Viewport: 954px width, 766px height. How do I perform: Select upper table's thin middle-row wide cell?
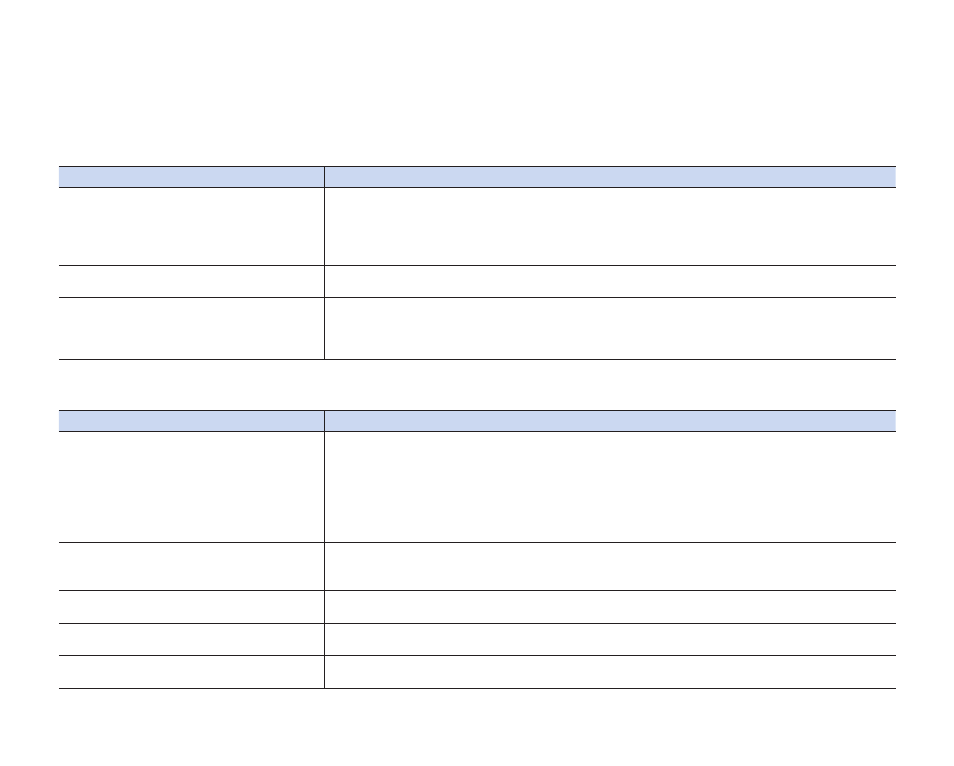coord(610,282)
